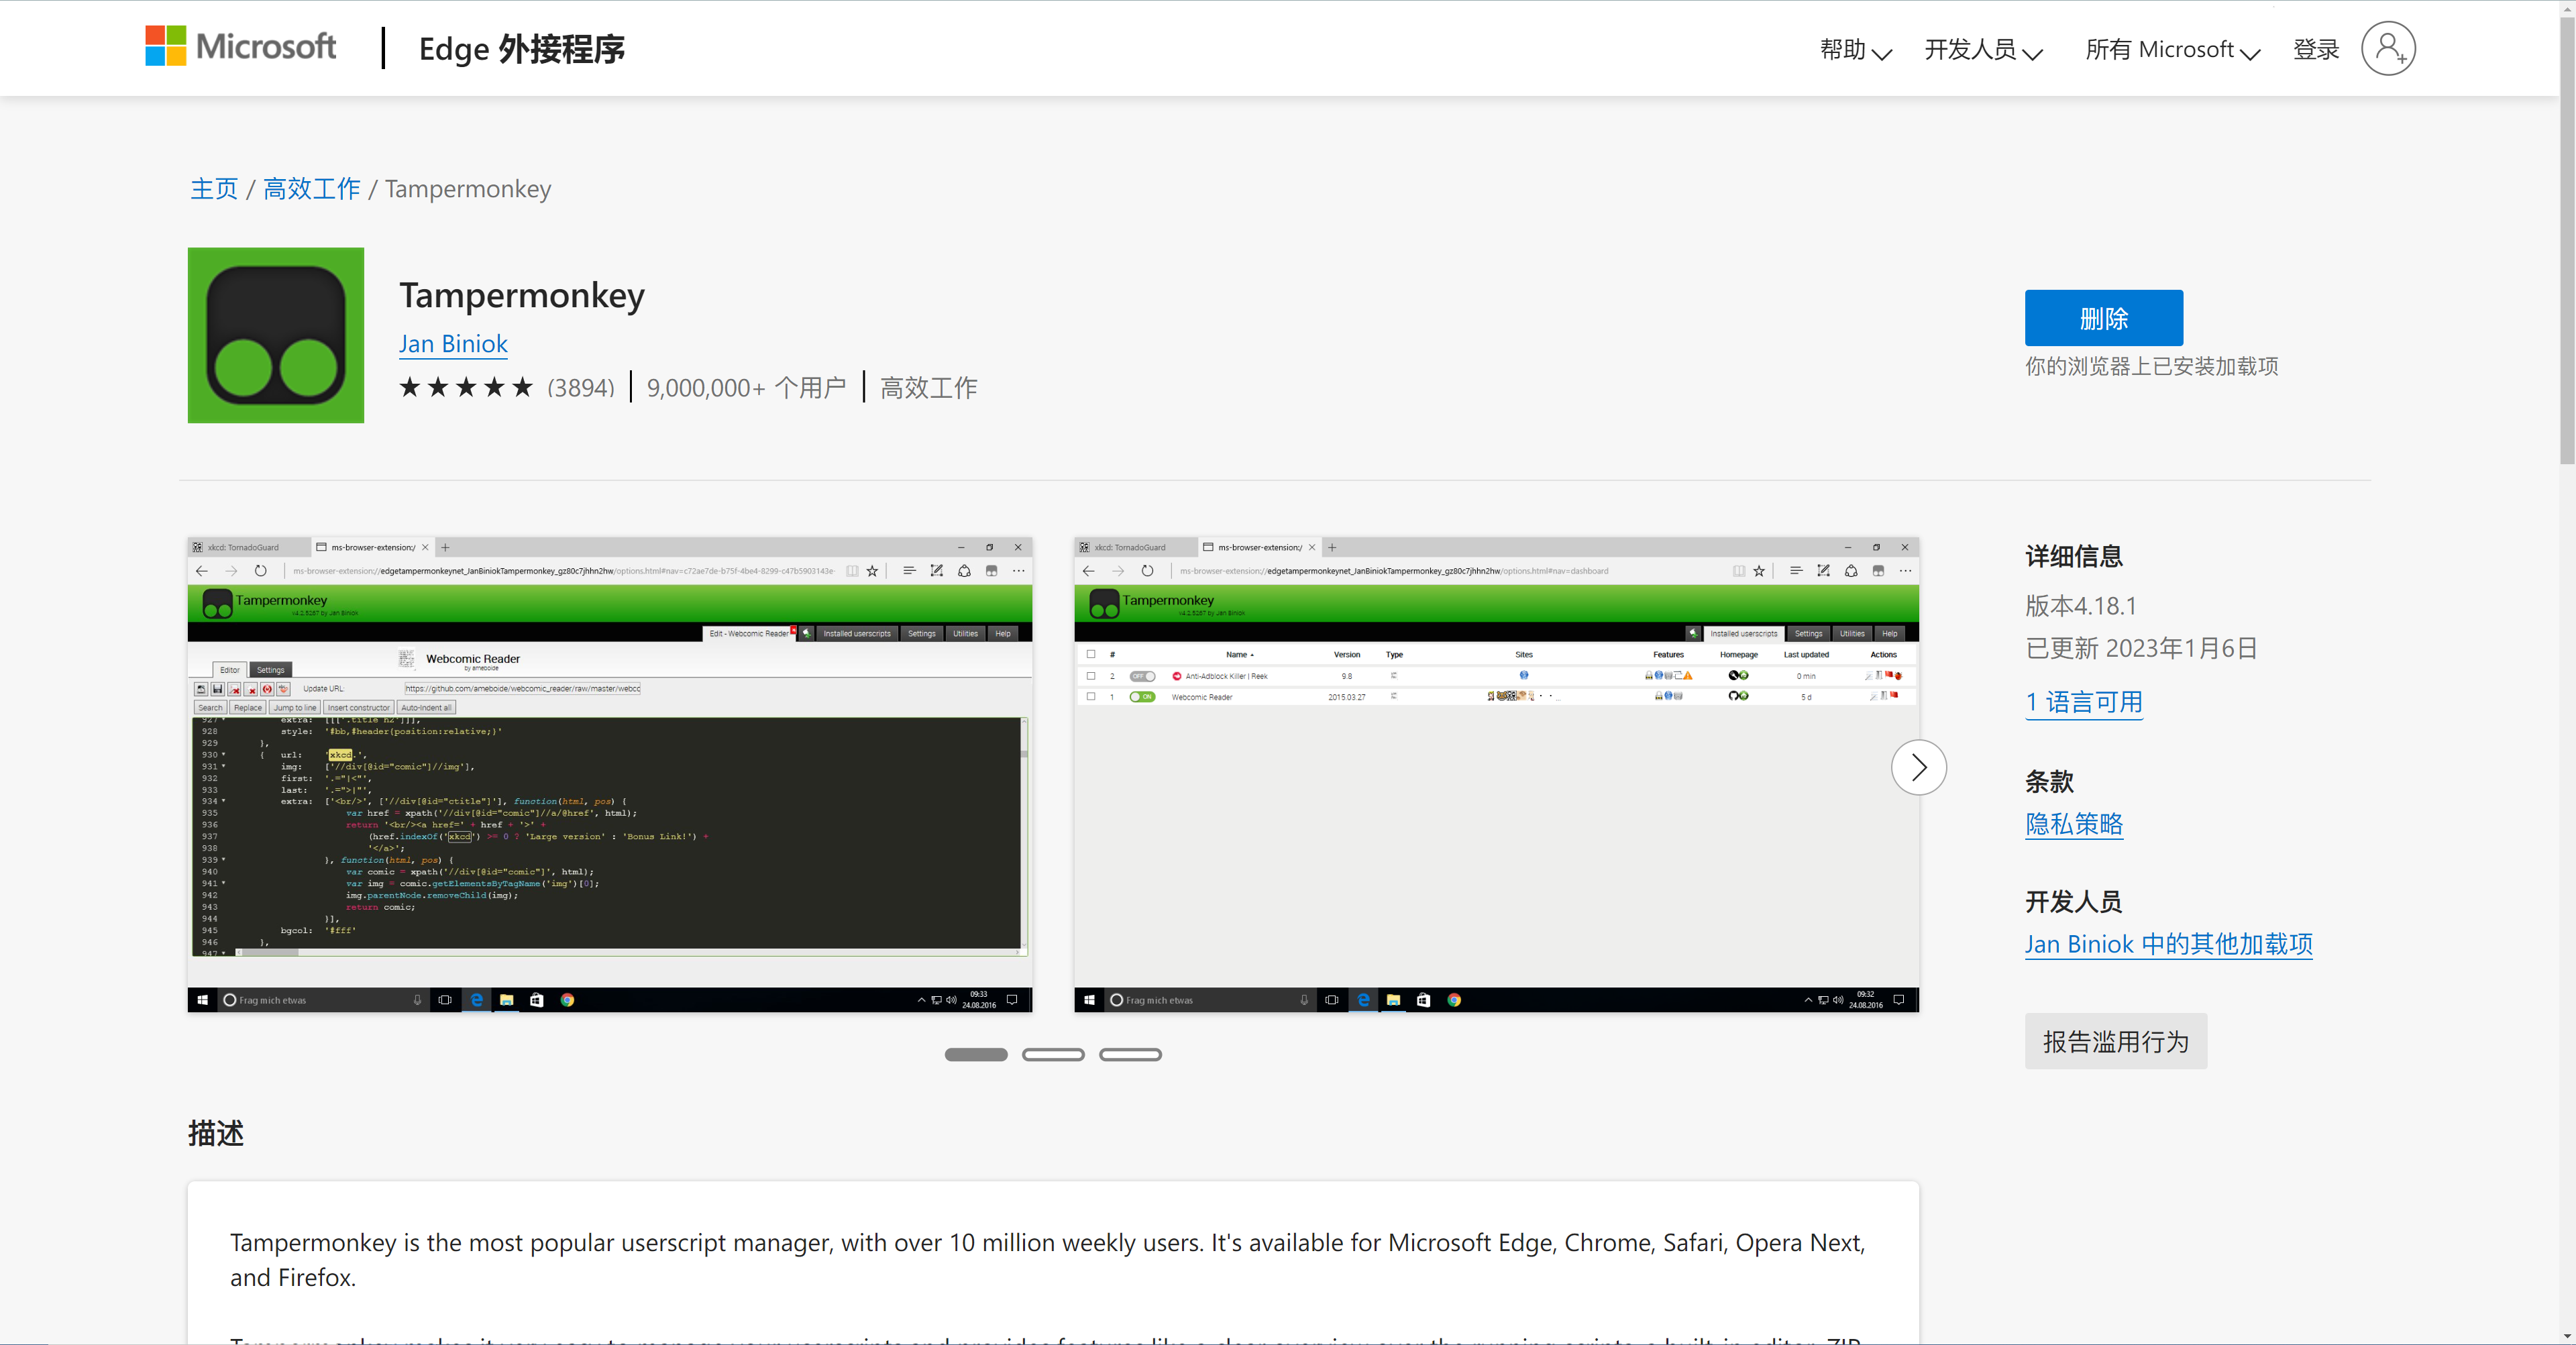Click the blue 删除 button
Screen dimensions: 2576x1345
pos(2103,318)
